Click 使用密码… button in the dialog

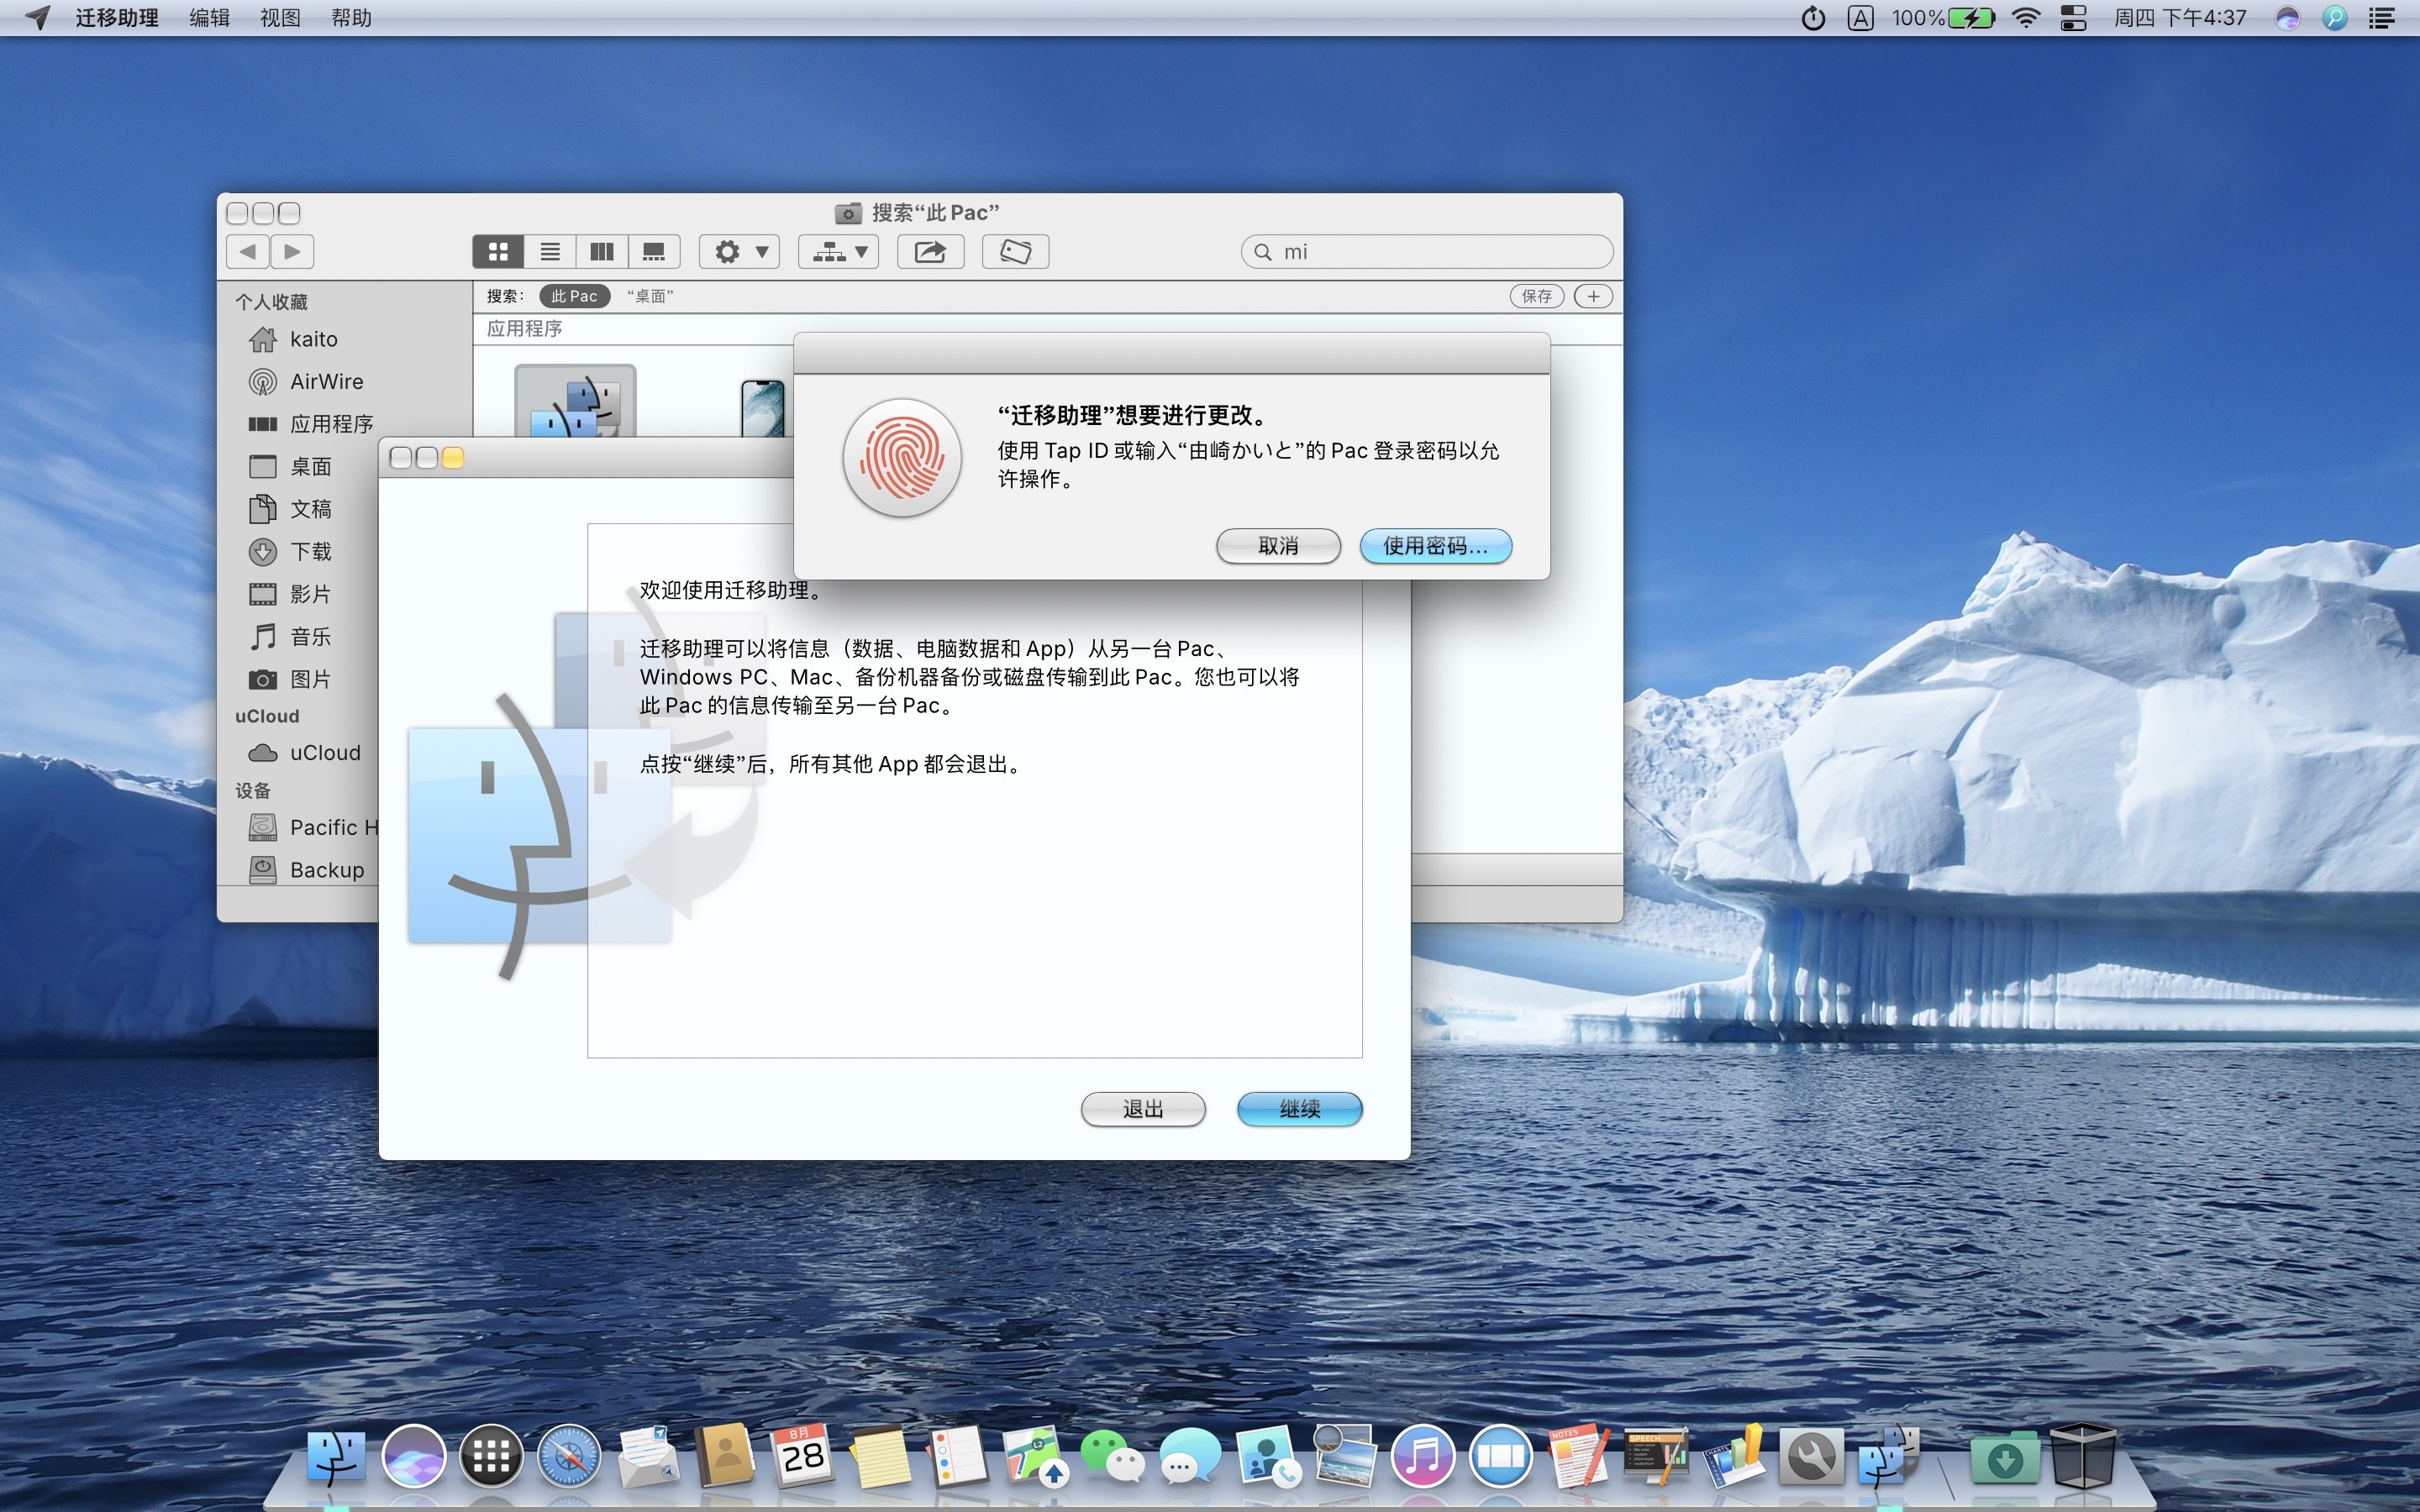1435,546
